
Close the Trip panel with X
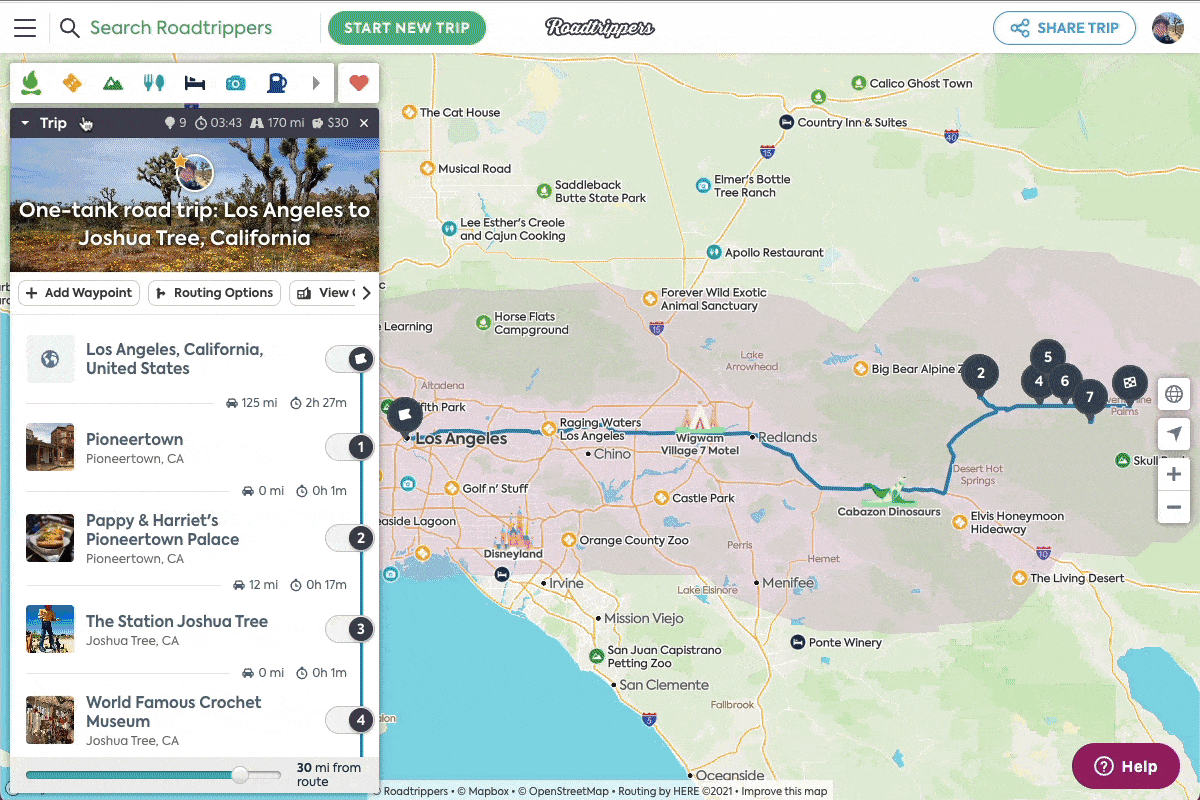pyautogui.click(x=364, y=123)
